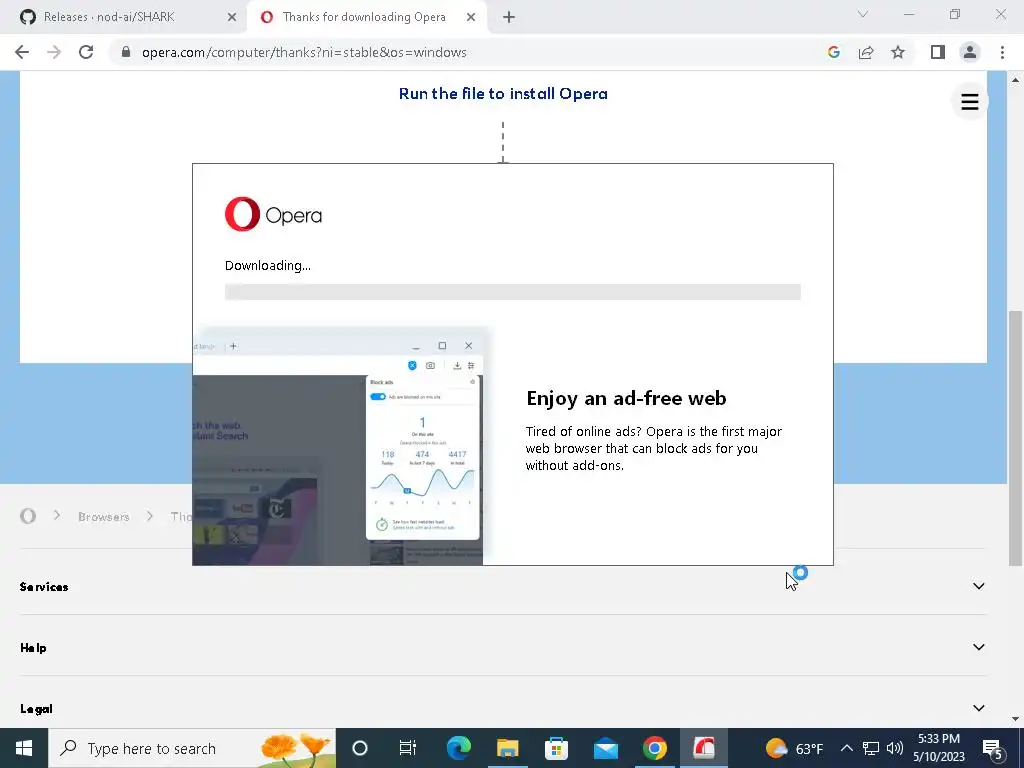Viewport: 1024px width, 768px height.
Task: View site info via the padlock icon
Action: (x=126, y=52)
